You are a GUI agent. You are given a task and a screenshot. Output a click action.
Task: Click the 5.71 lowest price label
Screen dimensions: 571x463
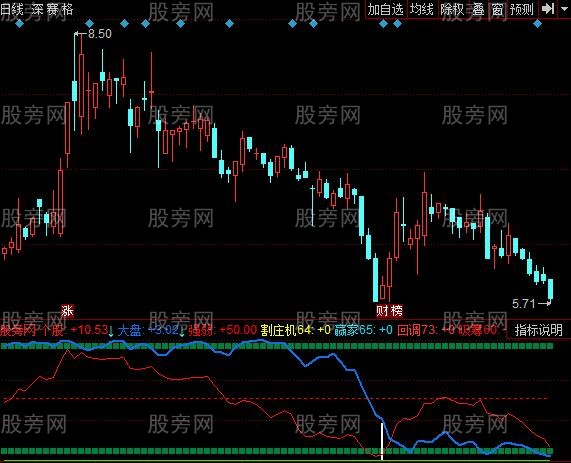click(524, 303)
